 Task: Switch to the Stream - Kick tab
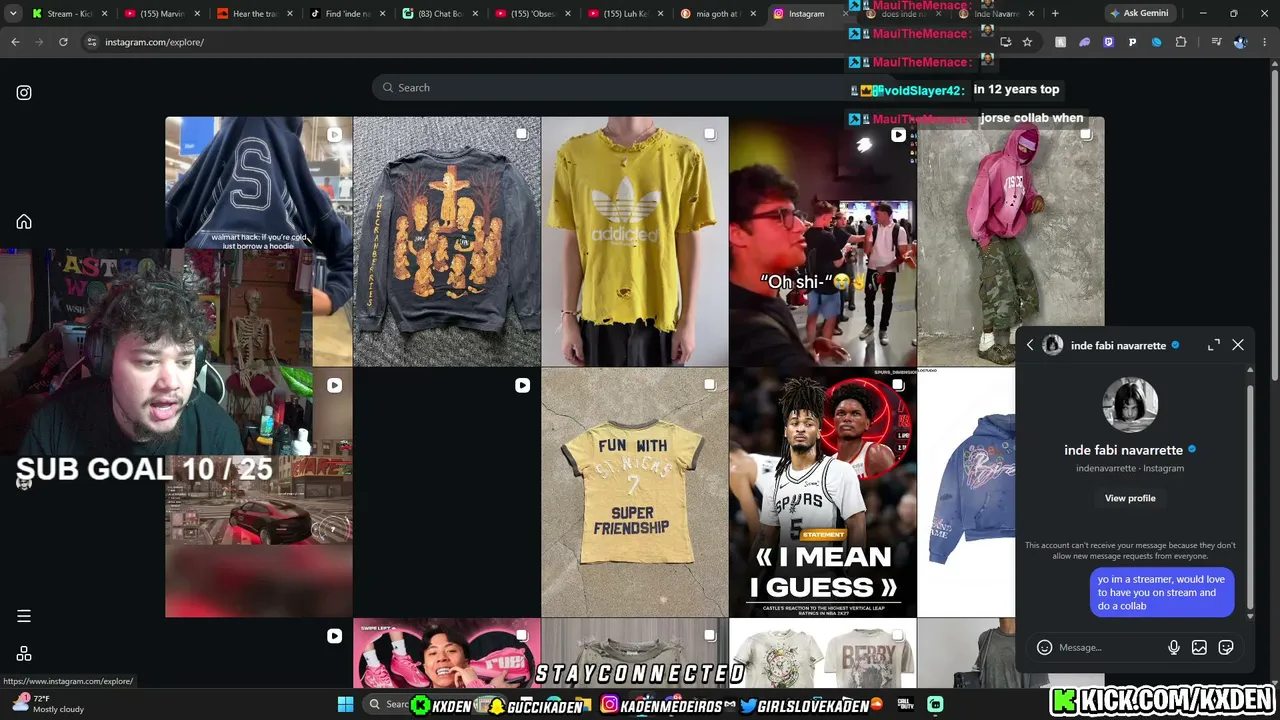click(x=68, y=14)
